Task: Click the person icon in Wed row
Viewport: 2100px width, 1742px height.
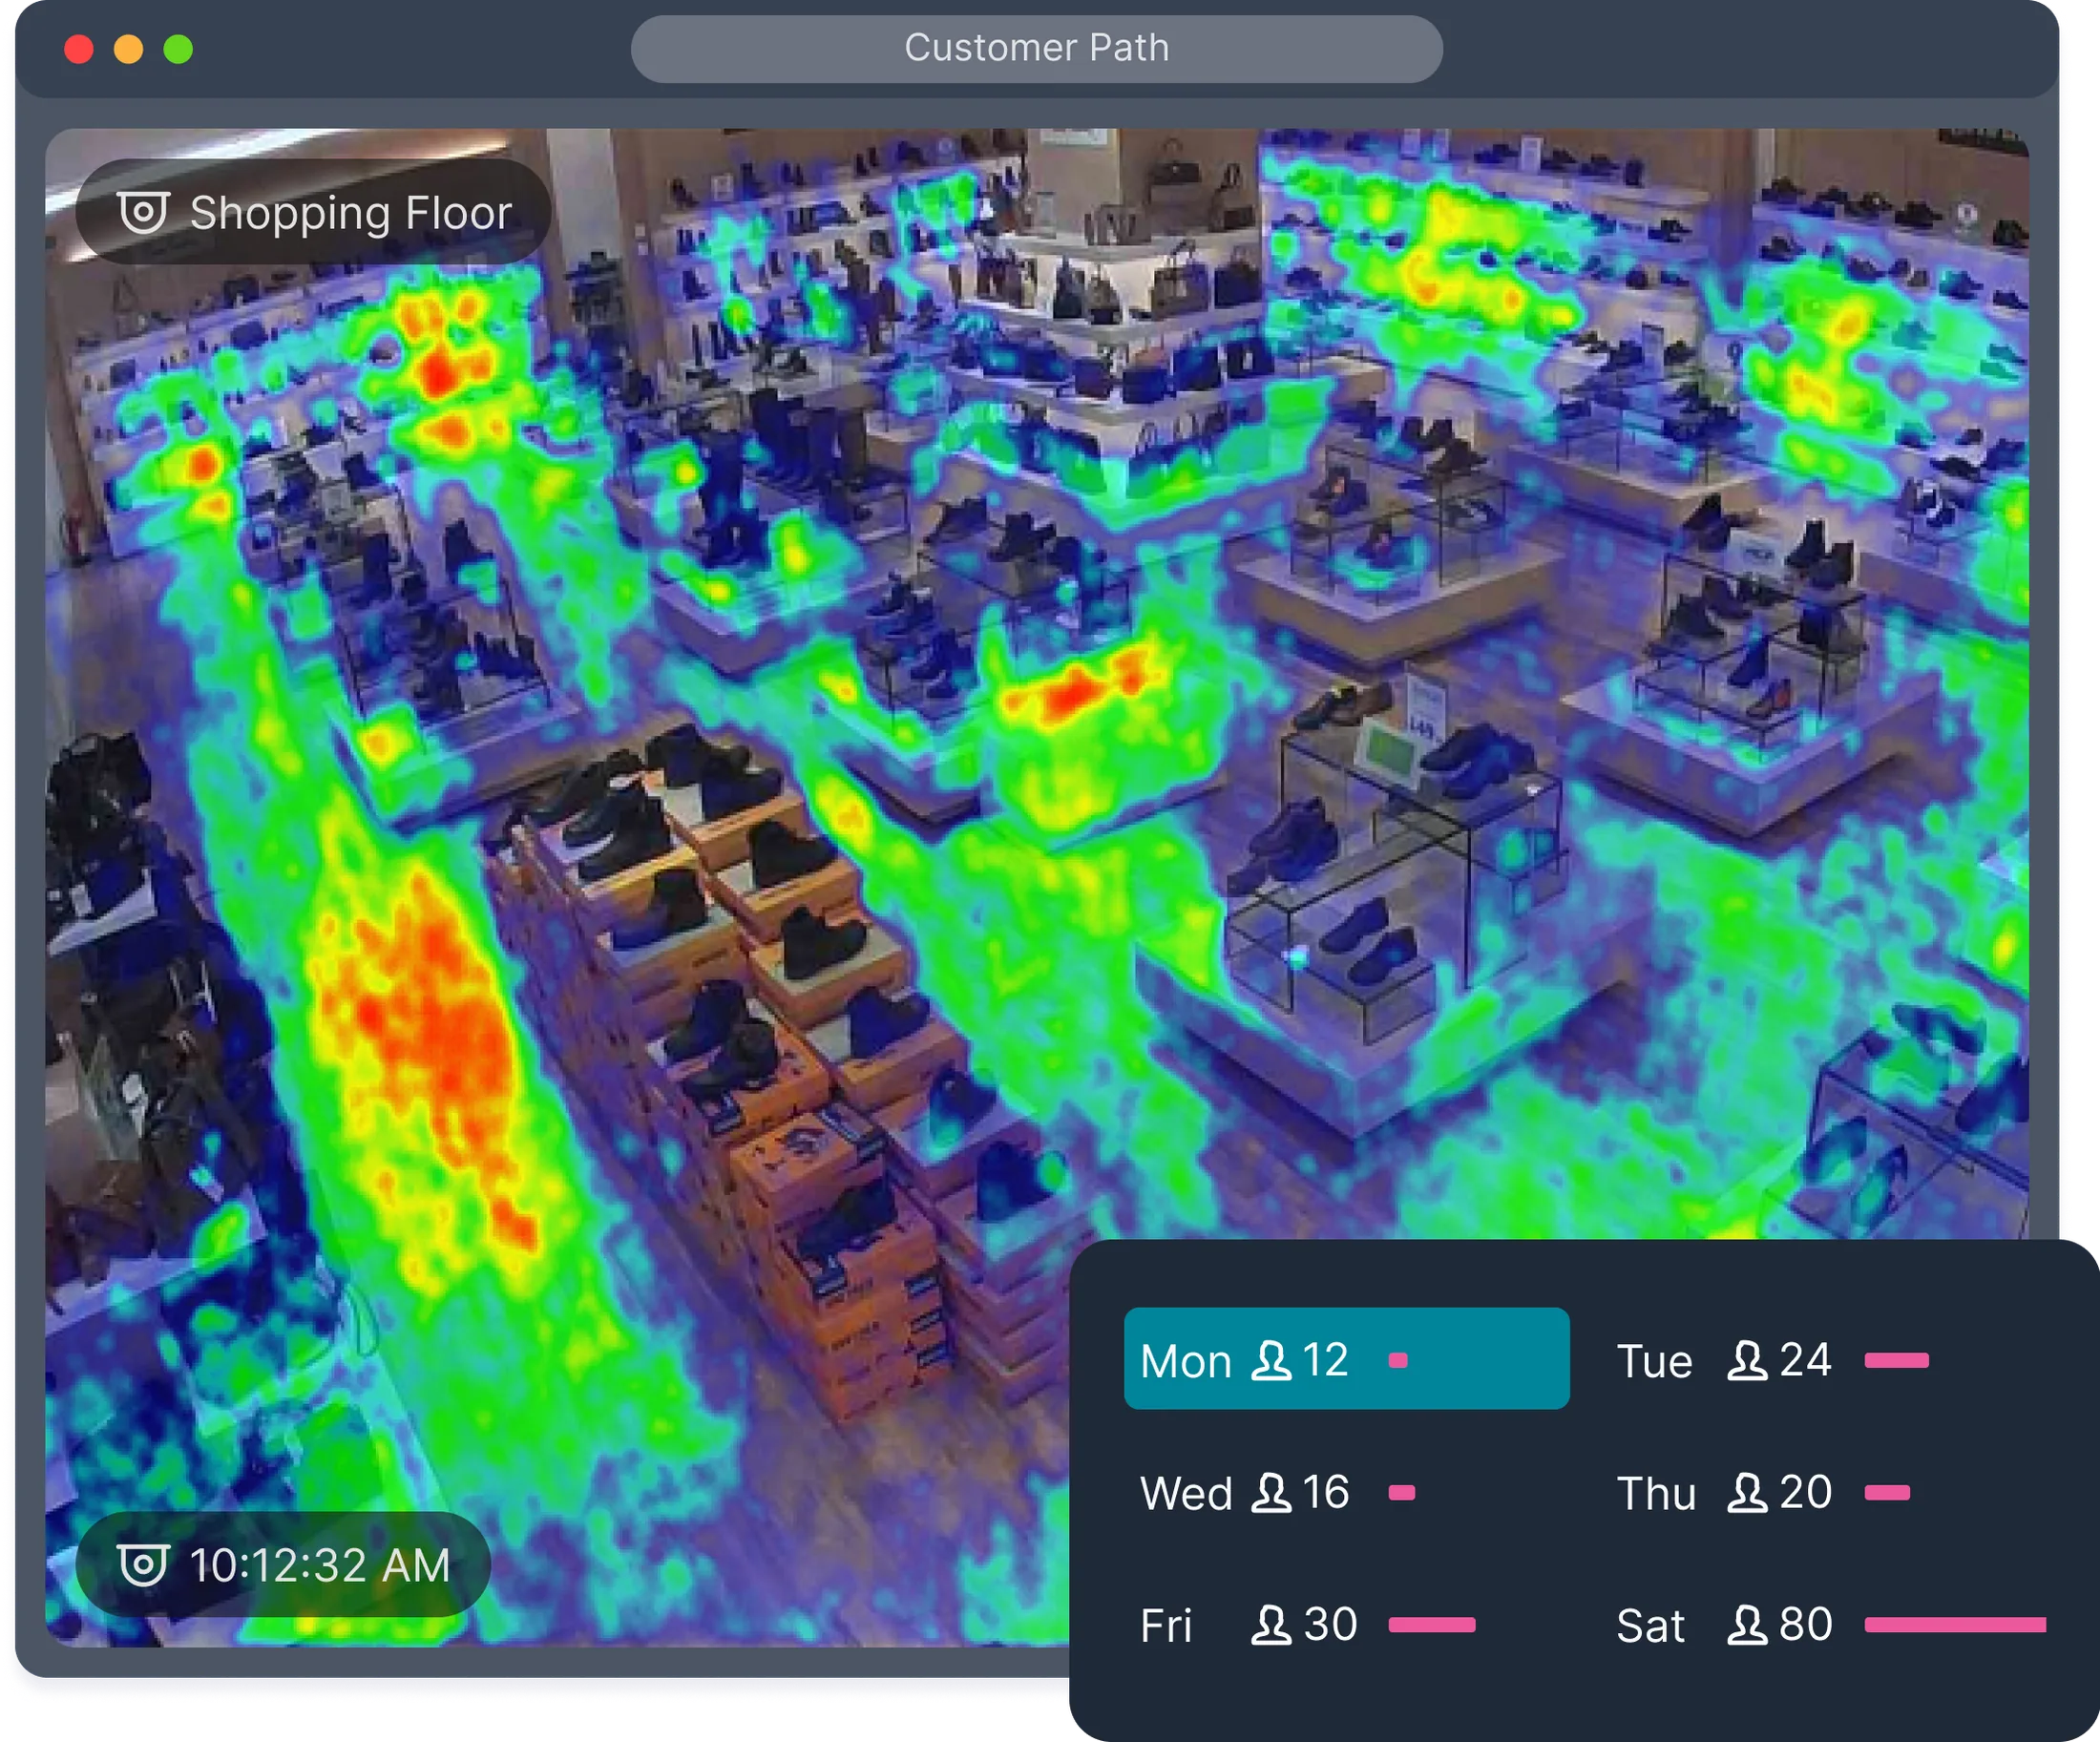Action: (x=1271, y=1493)
